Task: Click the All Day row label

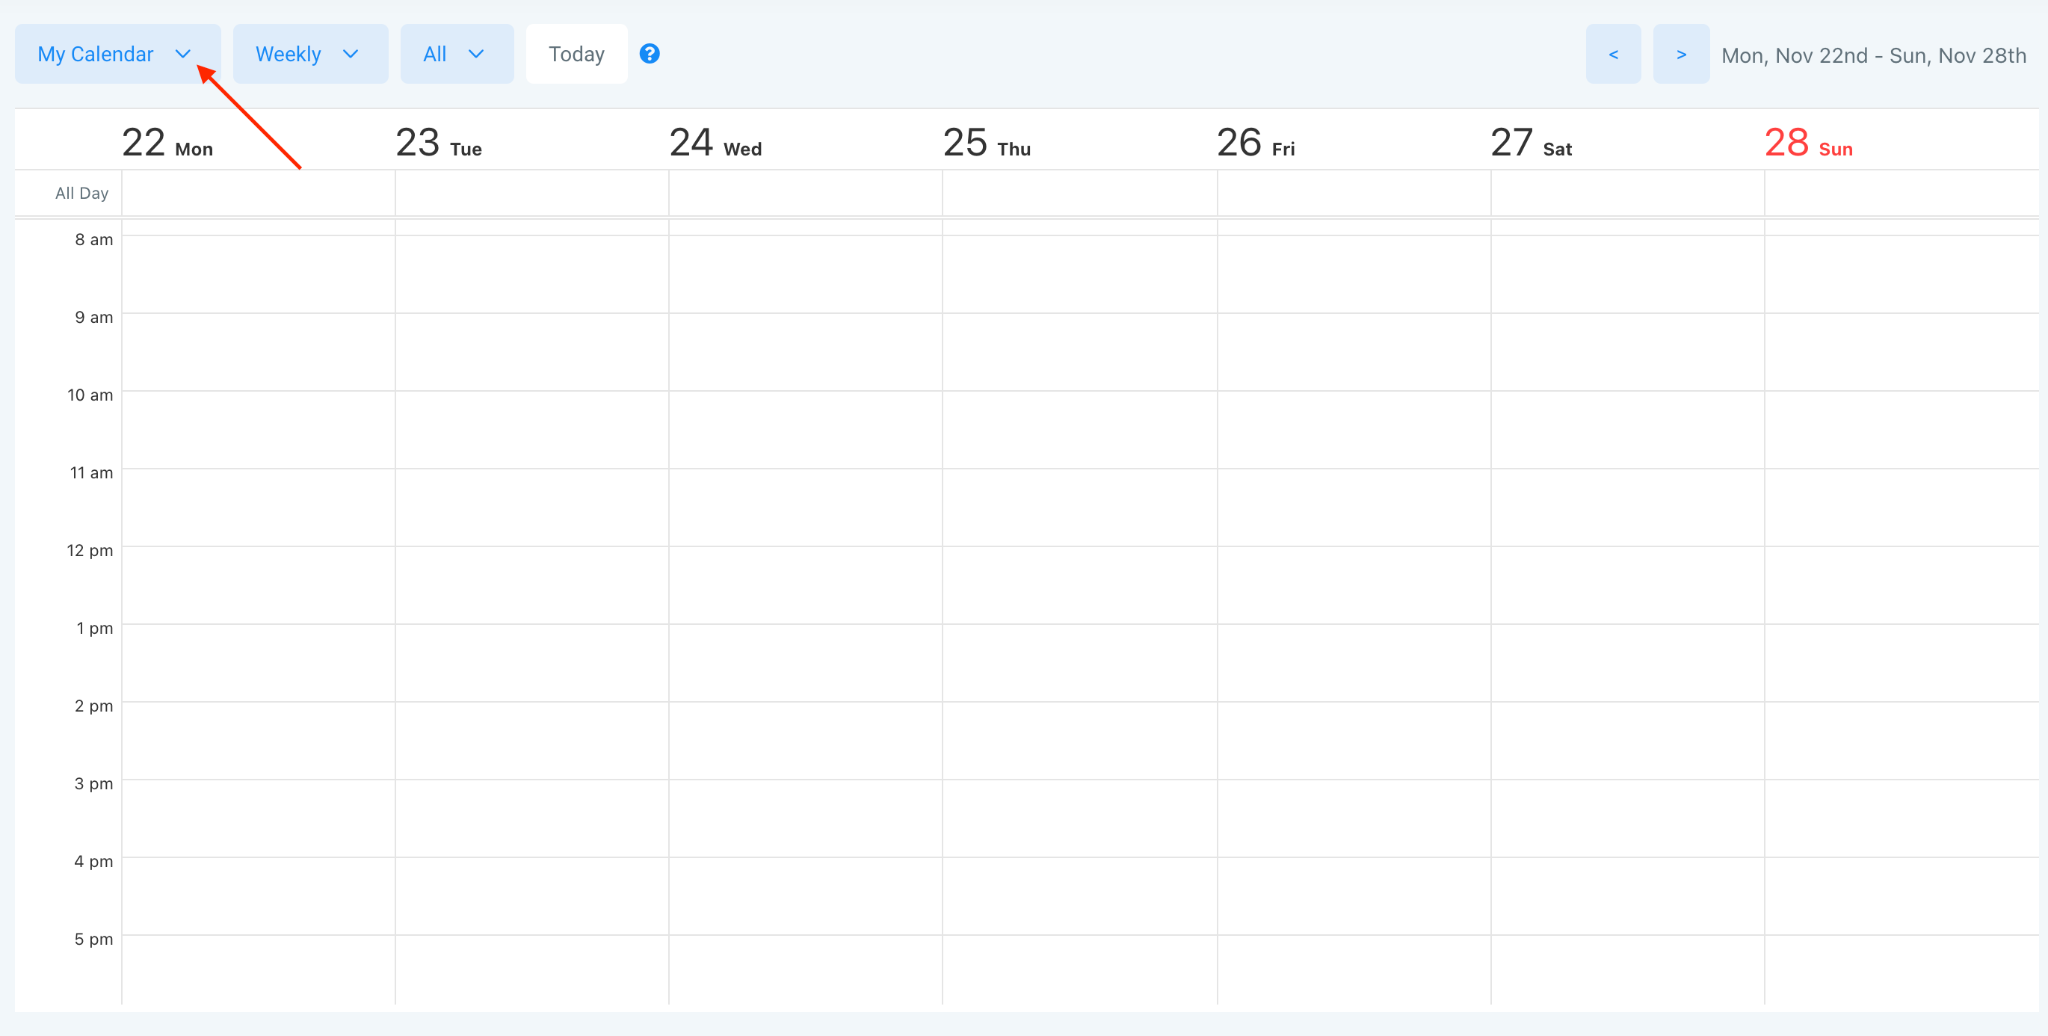Action: 82,193
